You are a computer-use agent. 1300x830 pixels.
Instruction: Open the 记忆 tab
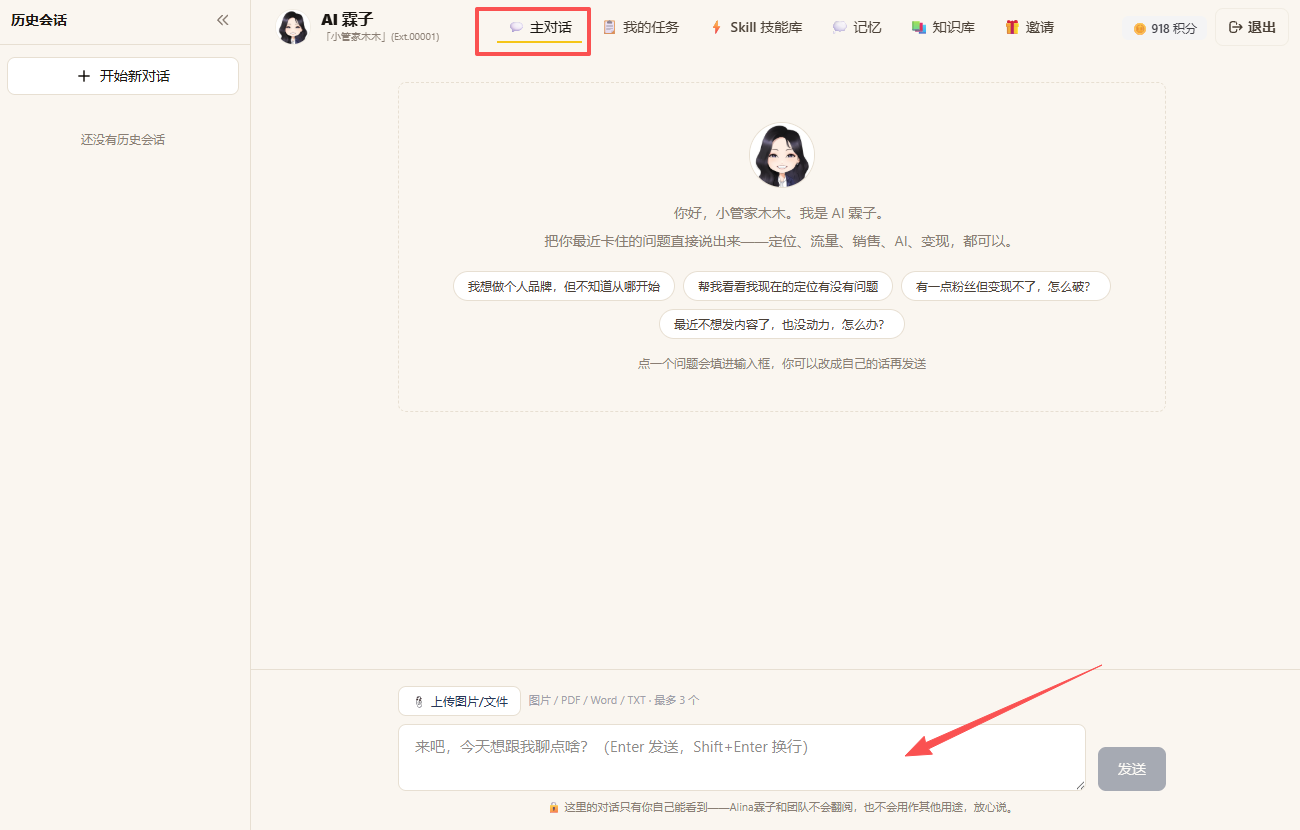[857, 28]
